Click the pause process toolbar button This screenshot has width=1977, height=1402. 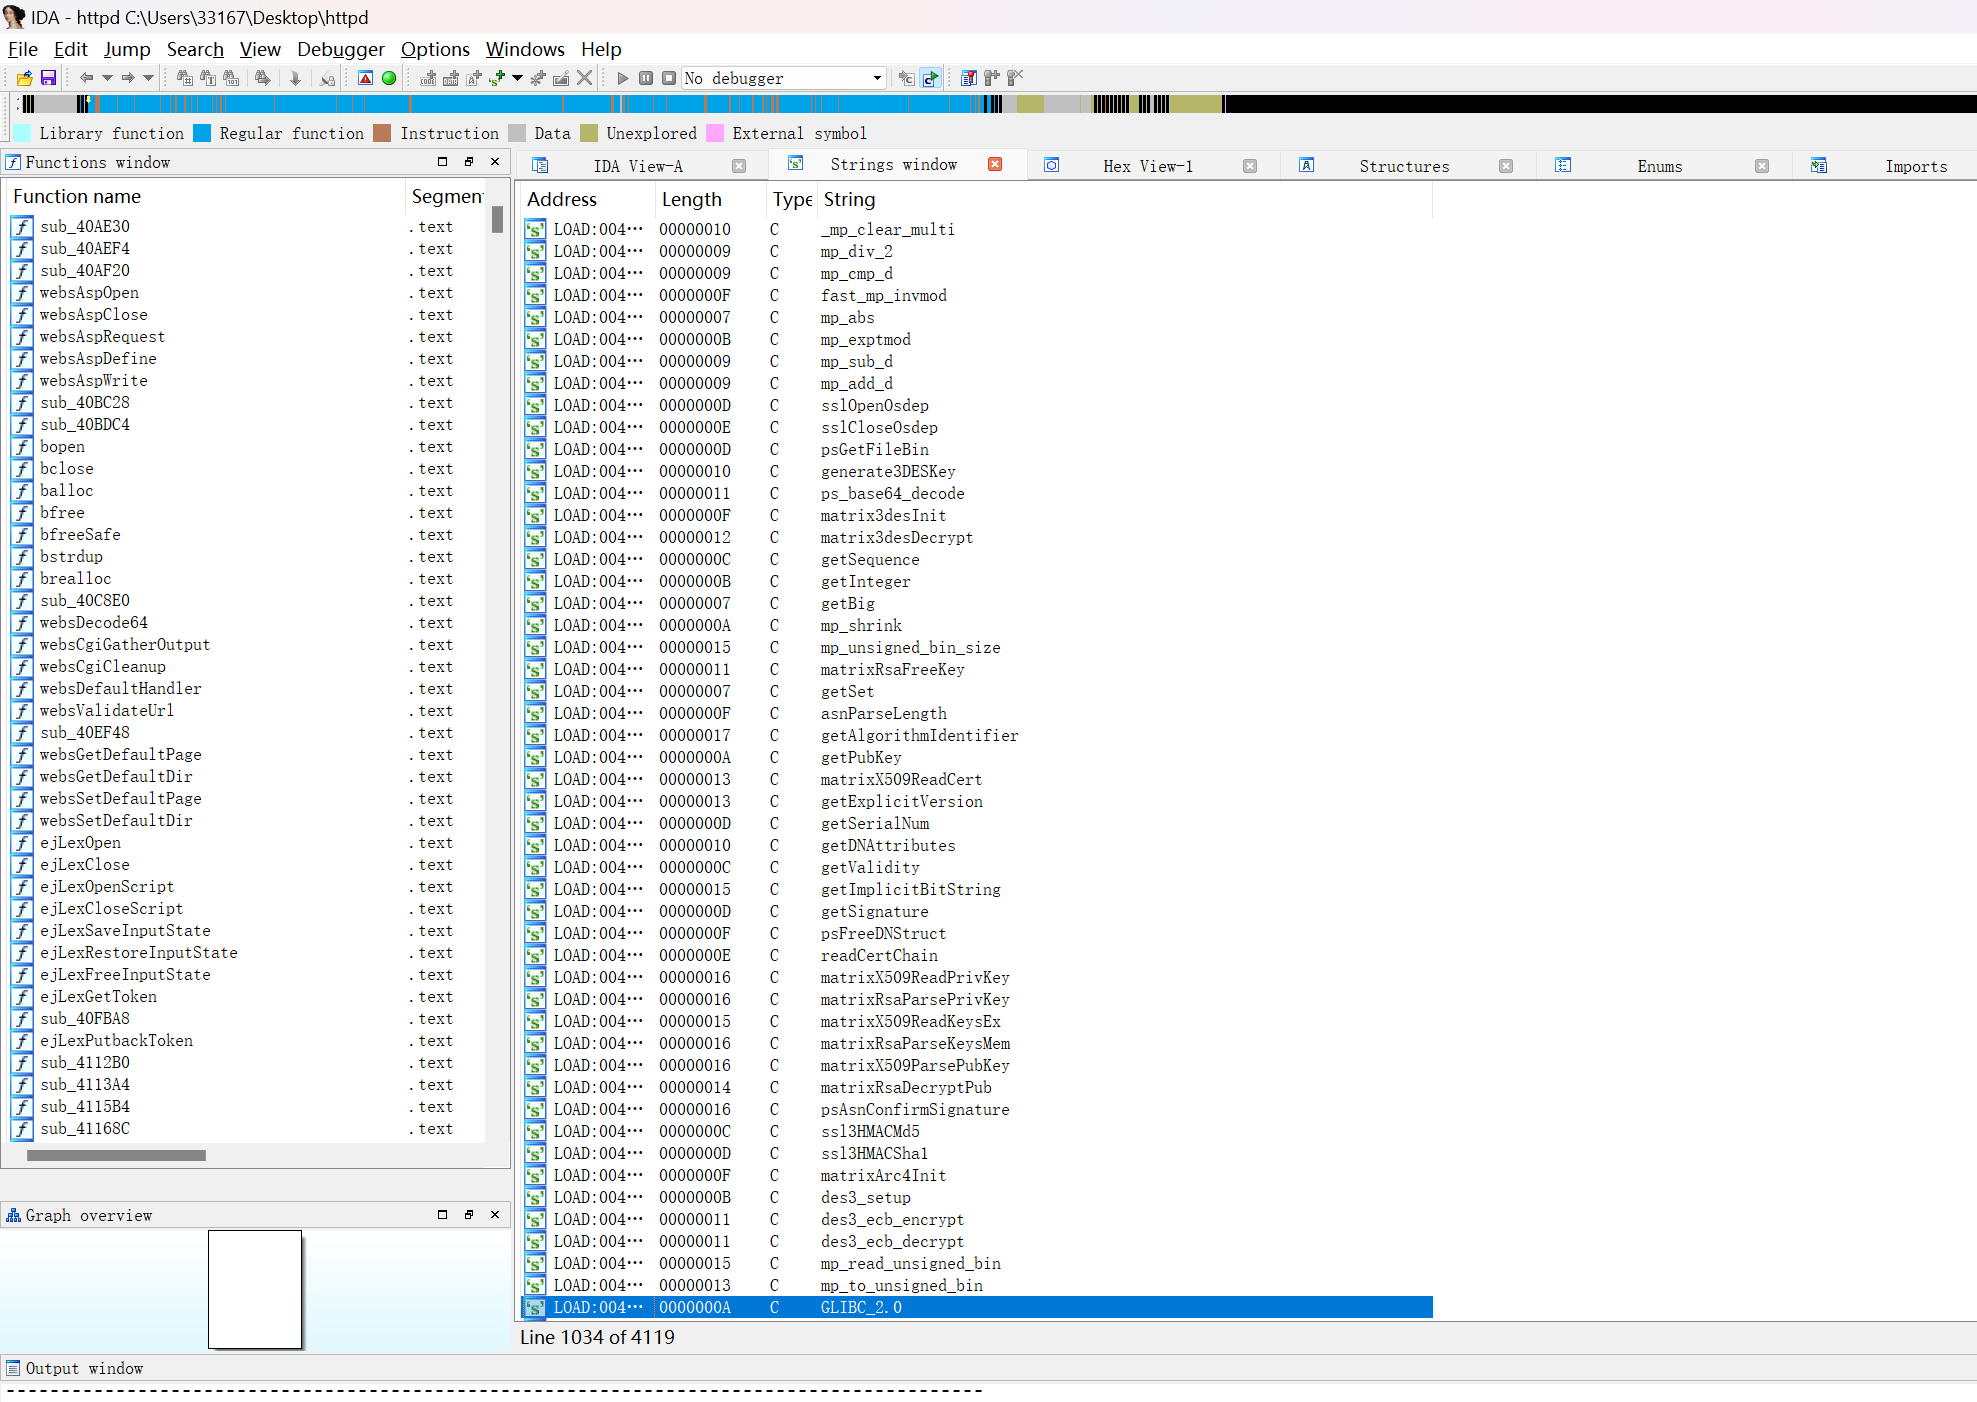tap(646, 78)
